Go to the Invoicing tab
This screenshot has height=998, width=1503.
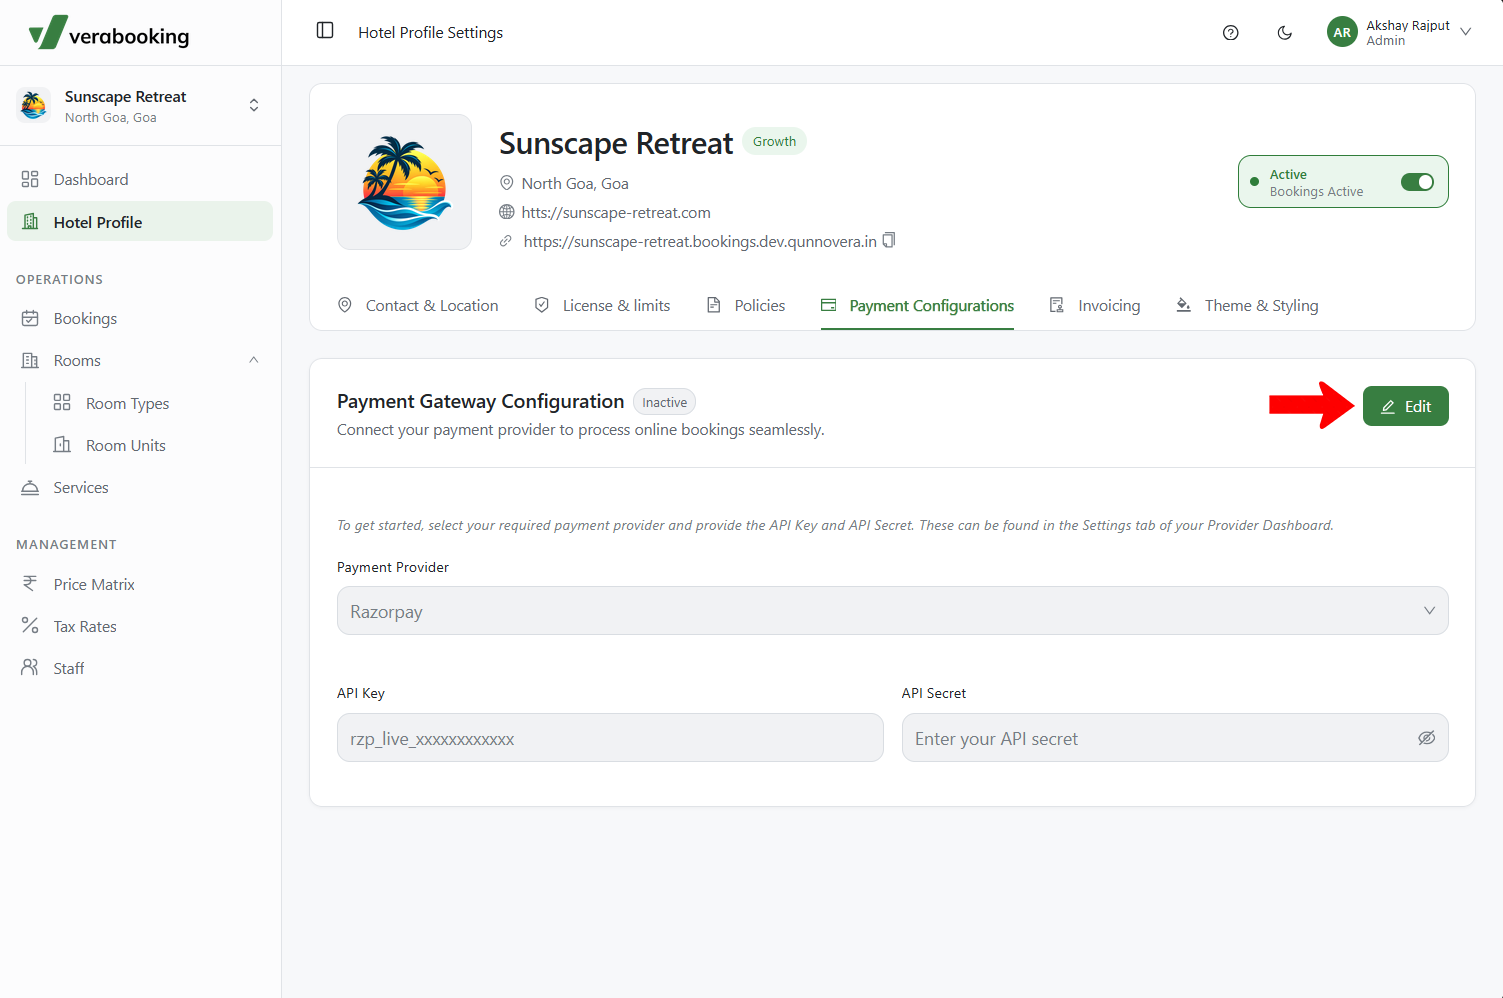point(1094,306)
